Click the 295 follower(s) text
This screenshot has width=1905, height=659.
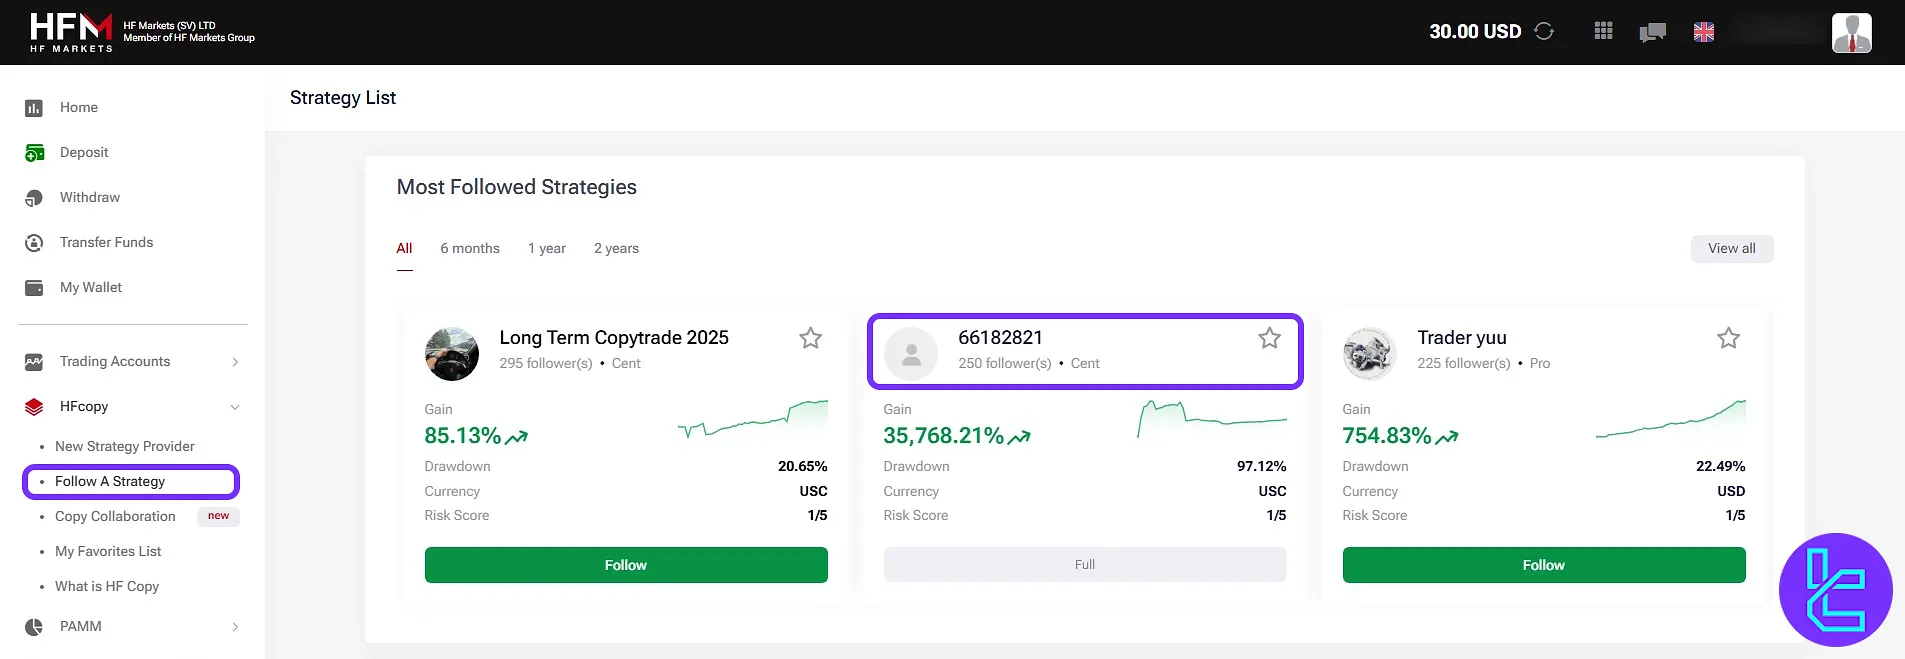(x=546, y=364)
